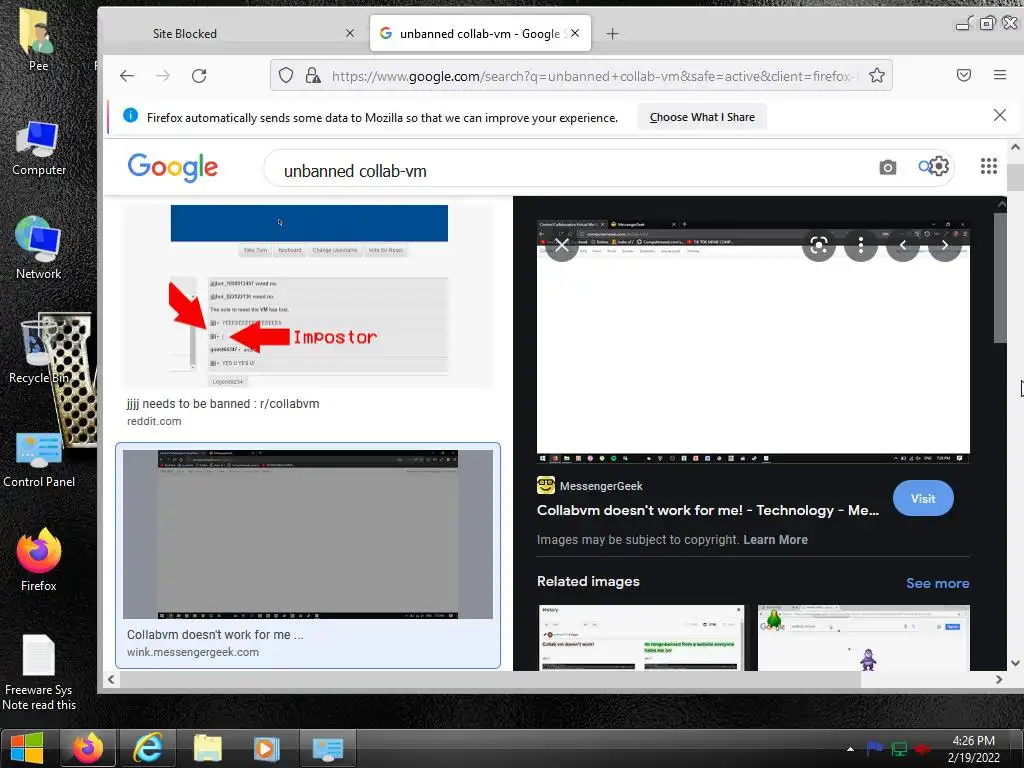Image resolution: width=1024 pixels, height=768 pixels.
Task: Open the Save to Pocket icon
Action: [963, 75]
